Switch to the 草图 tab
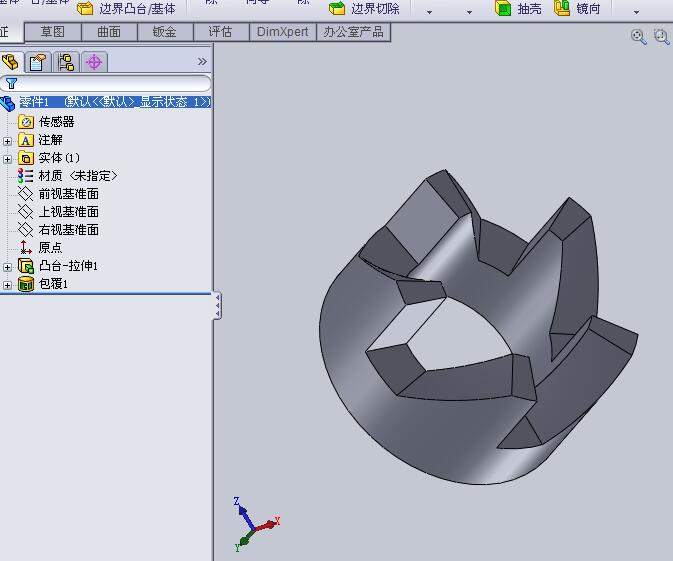The image size is (673, 561). 53,32
